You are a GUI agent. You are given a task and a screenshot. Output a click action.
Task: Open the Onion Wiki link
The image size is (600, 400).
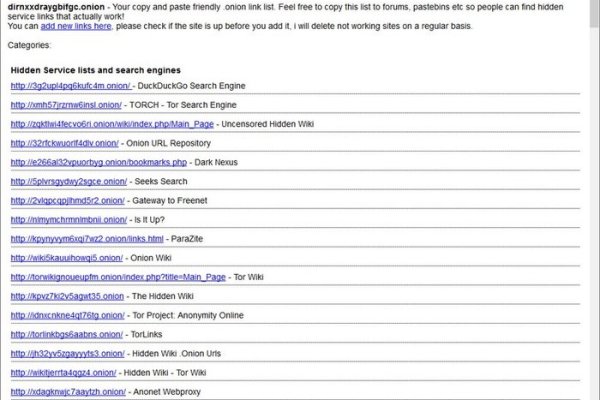pyautogui.click(x=67, y=257)
